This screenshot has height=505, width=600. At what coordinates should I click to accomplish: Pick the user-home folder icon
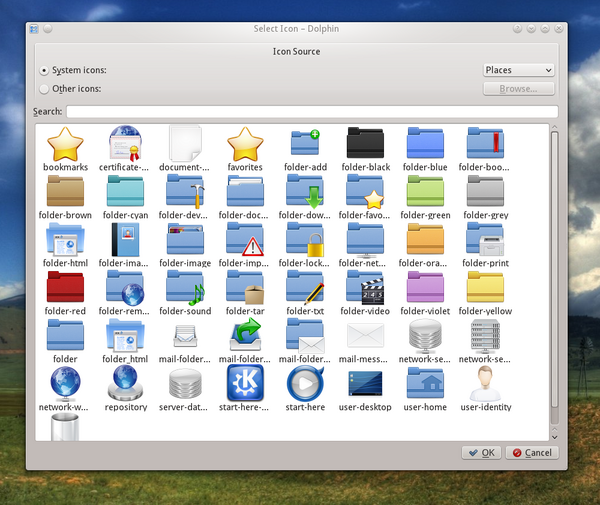[x=425, y=384]
